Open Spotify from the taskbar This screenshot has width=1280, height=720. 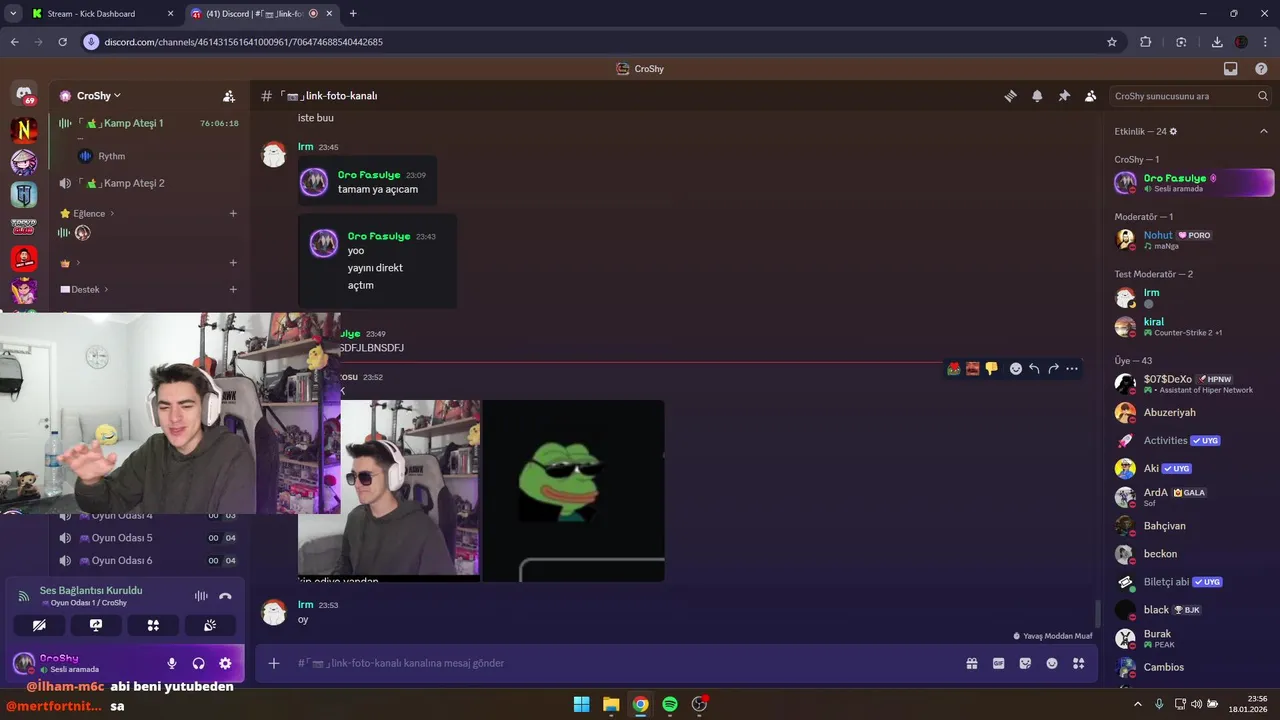tap(670, 704)
